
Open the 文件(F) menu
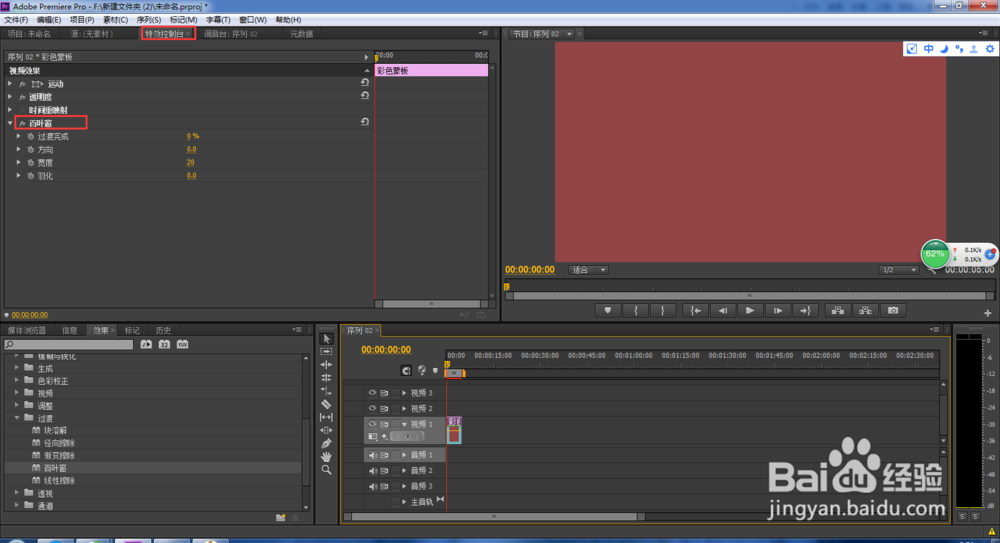[16, 20]
